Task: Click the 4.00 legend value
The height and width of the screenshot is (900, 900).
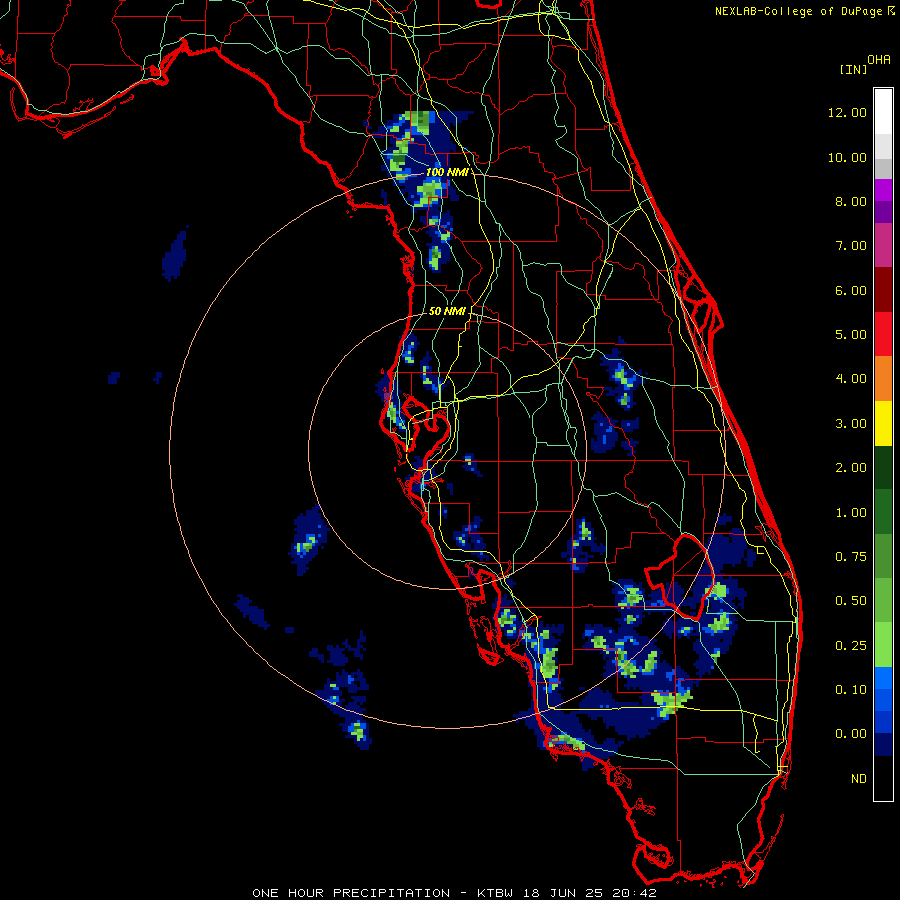Action: pyautogui.click(x=851, y=379)
